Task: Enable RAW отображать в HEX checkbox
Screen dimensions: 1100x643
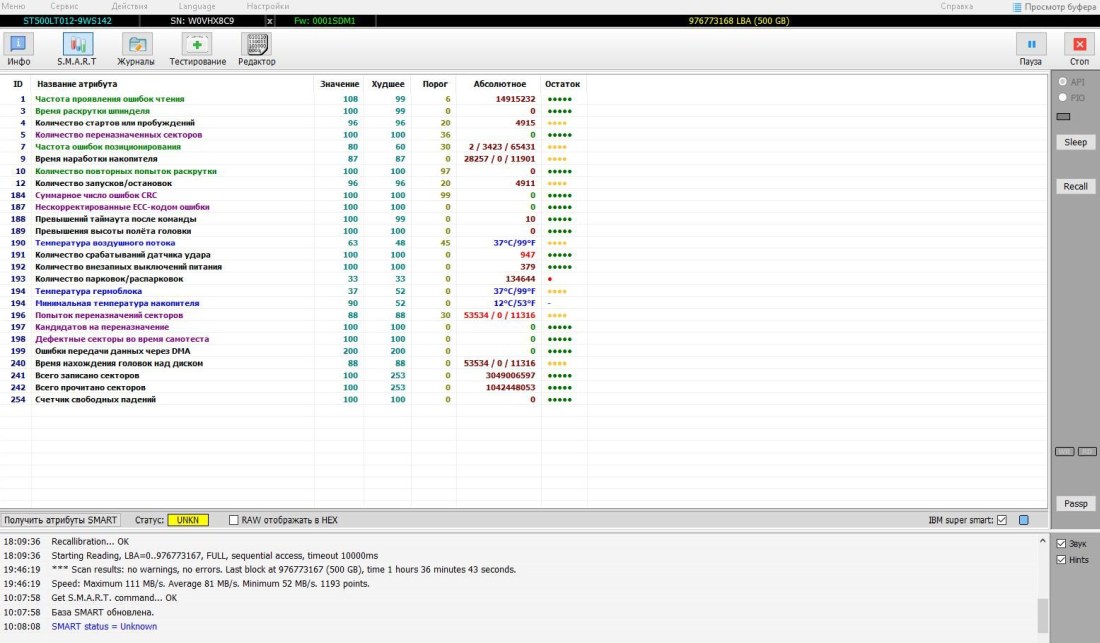Action: pos(234,520)
